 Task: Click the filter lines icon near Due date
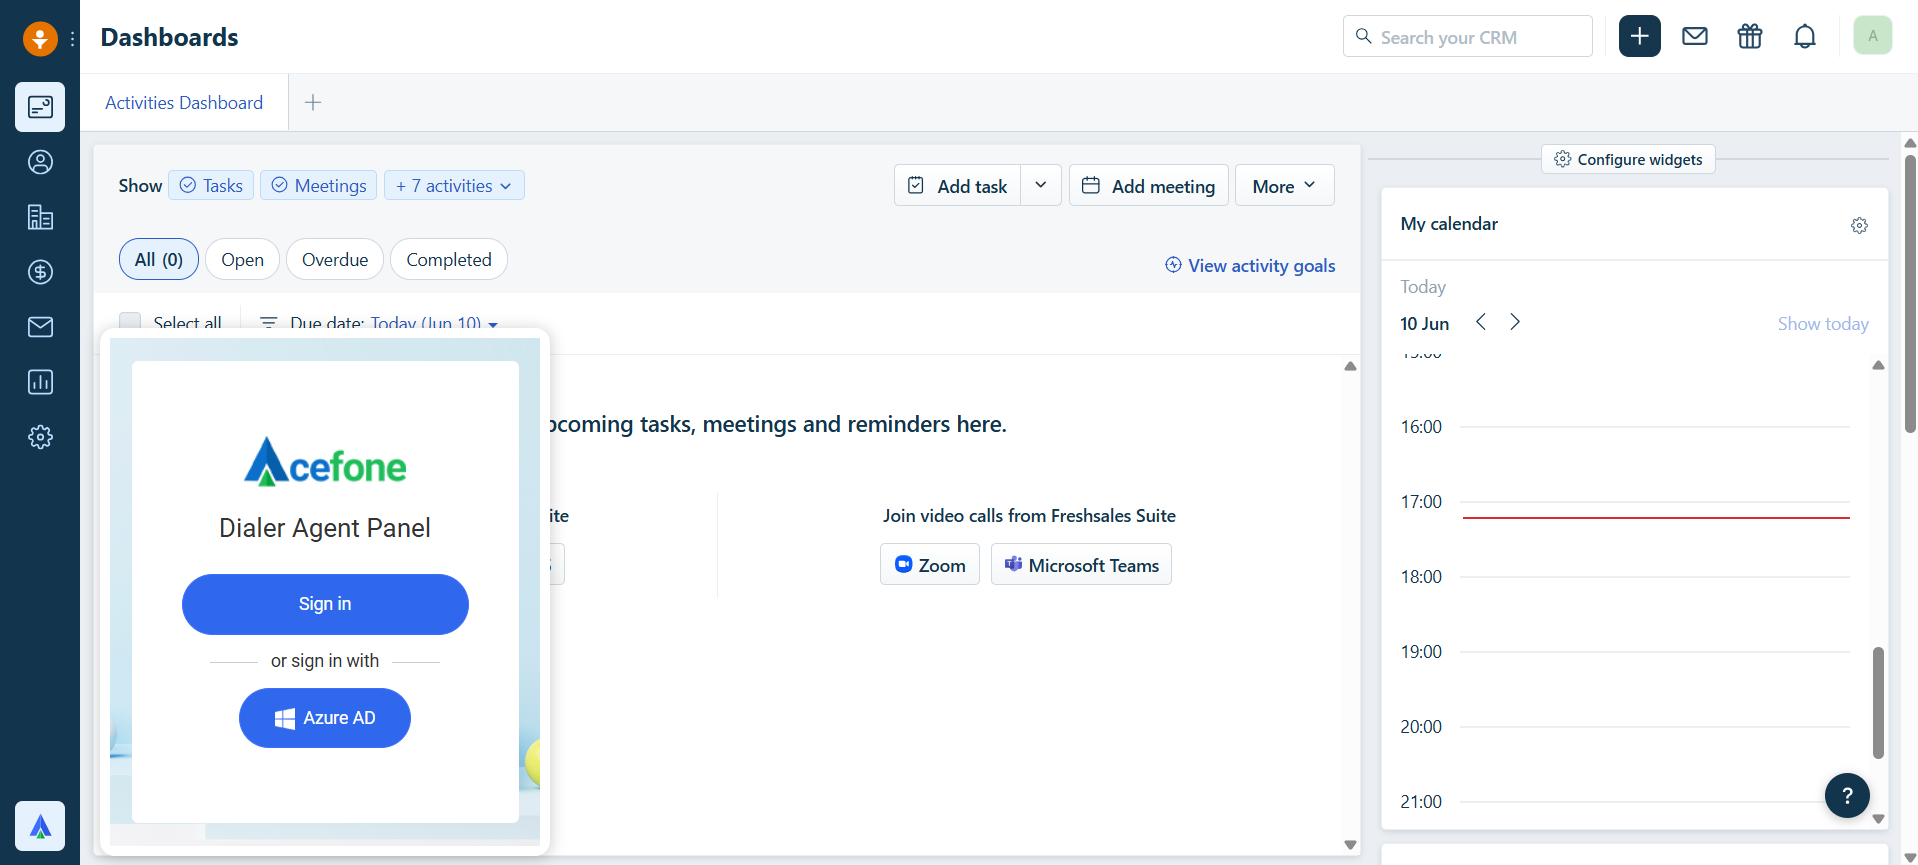click(x=268, y=323)
